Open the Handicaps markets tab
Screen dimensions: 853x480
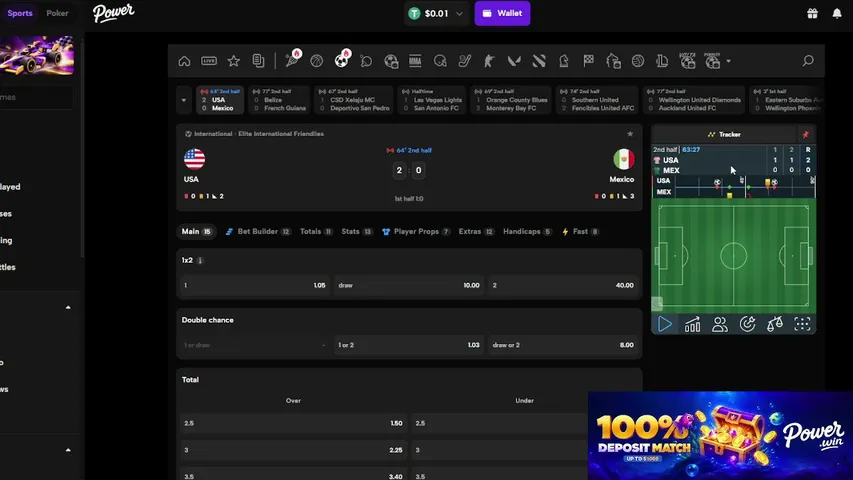click(x=528, y=231)
